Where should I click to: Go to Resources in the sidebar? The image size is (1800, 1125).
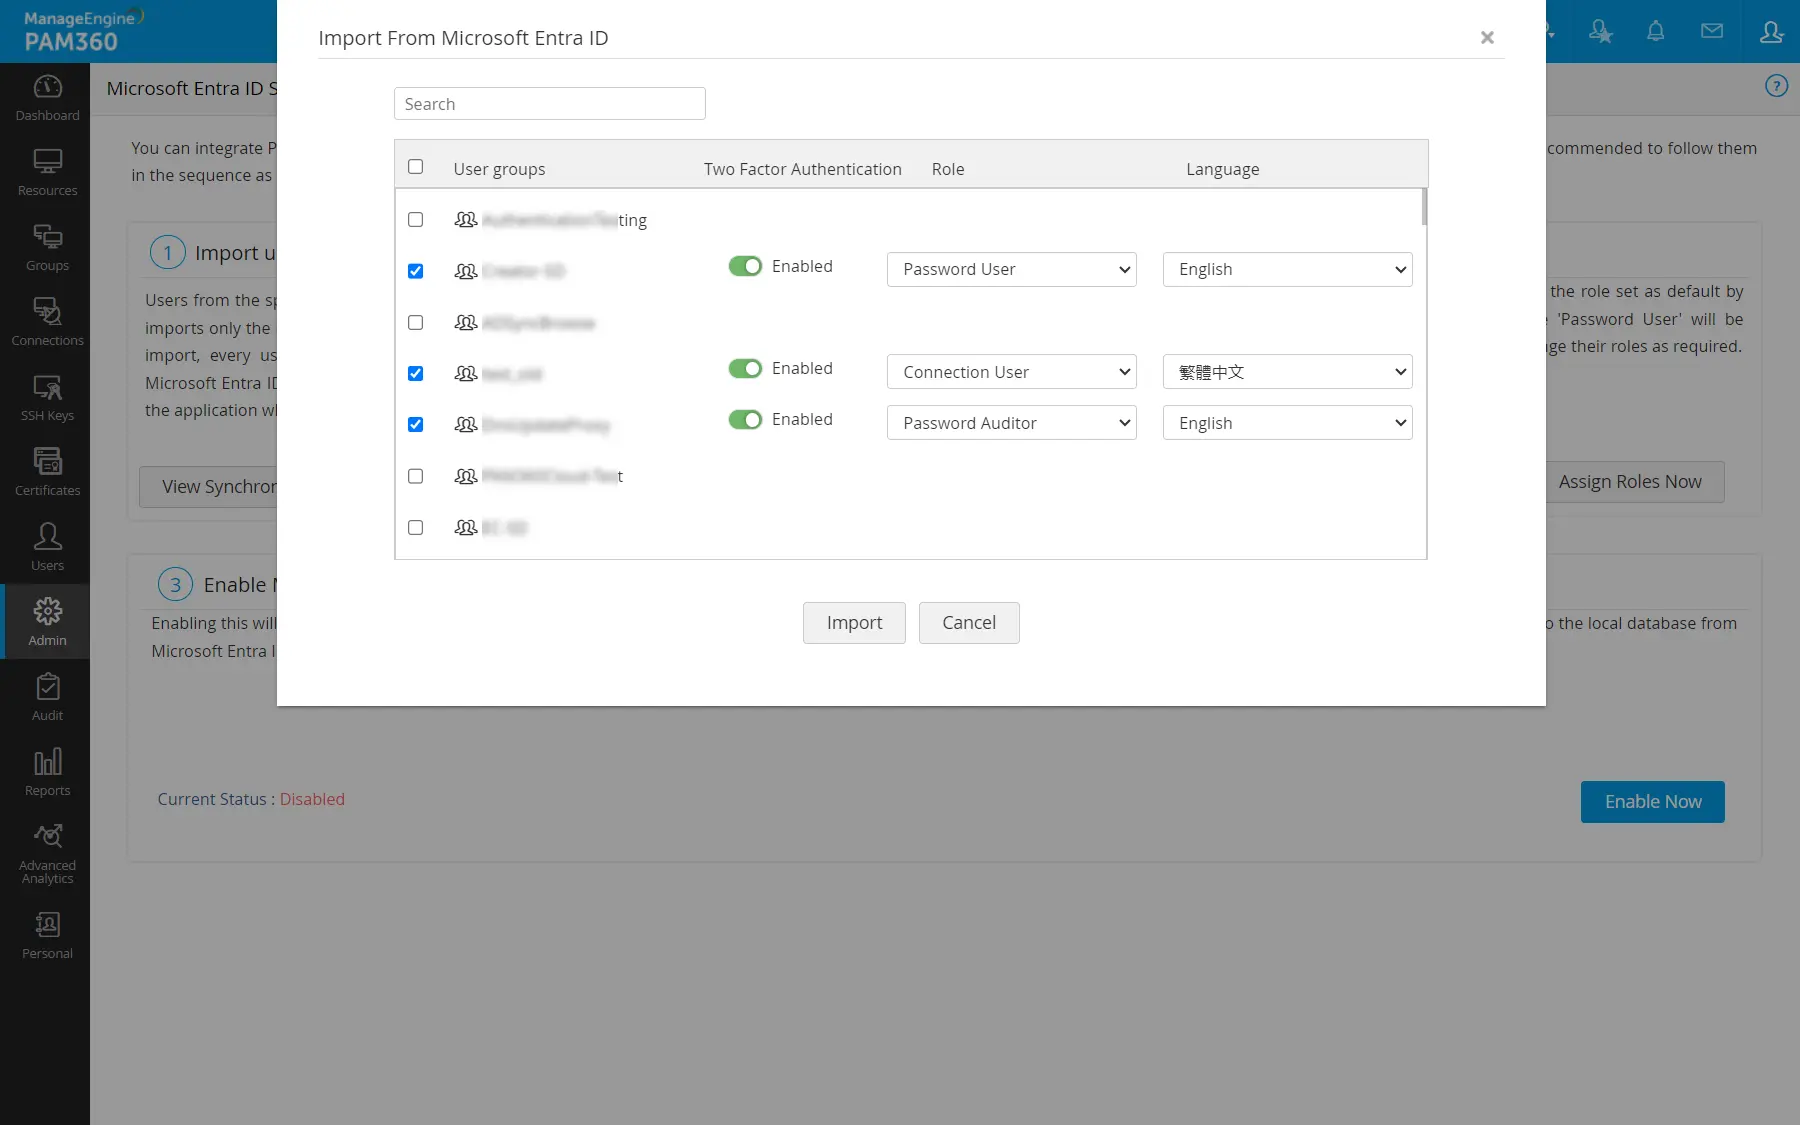(47, 173)
